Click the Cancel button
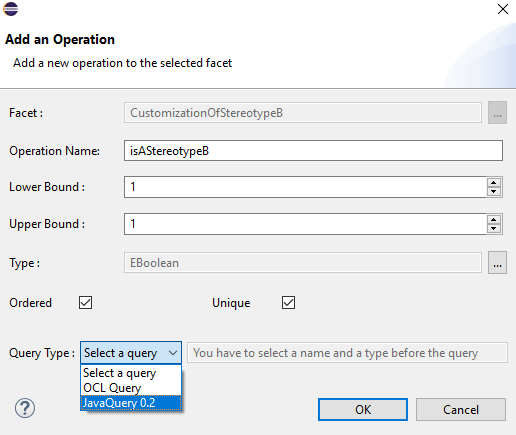Viewport: 516px width, 435px height. [461, 409]
